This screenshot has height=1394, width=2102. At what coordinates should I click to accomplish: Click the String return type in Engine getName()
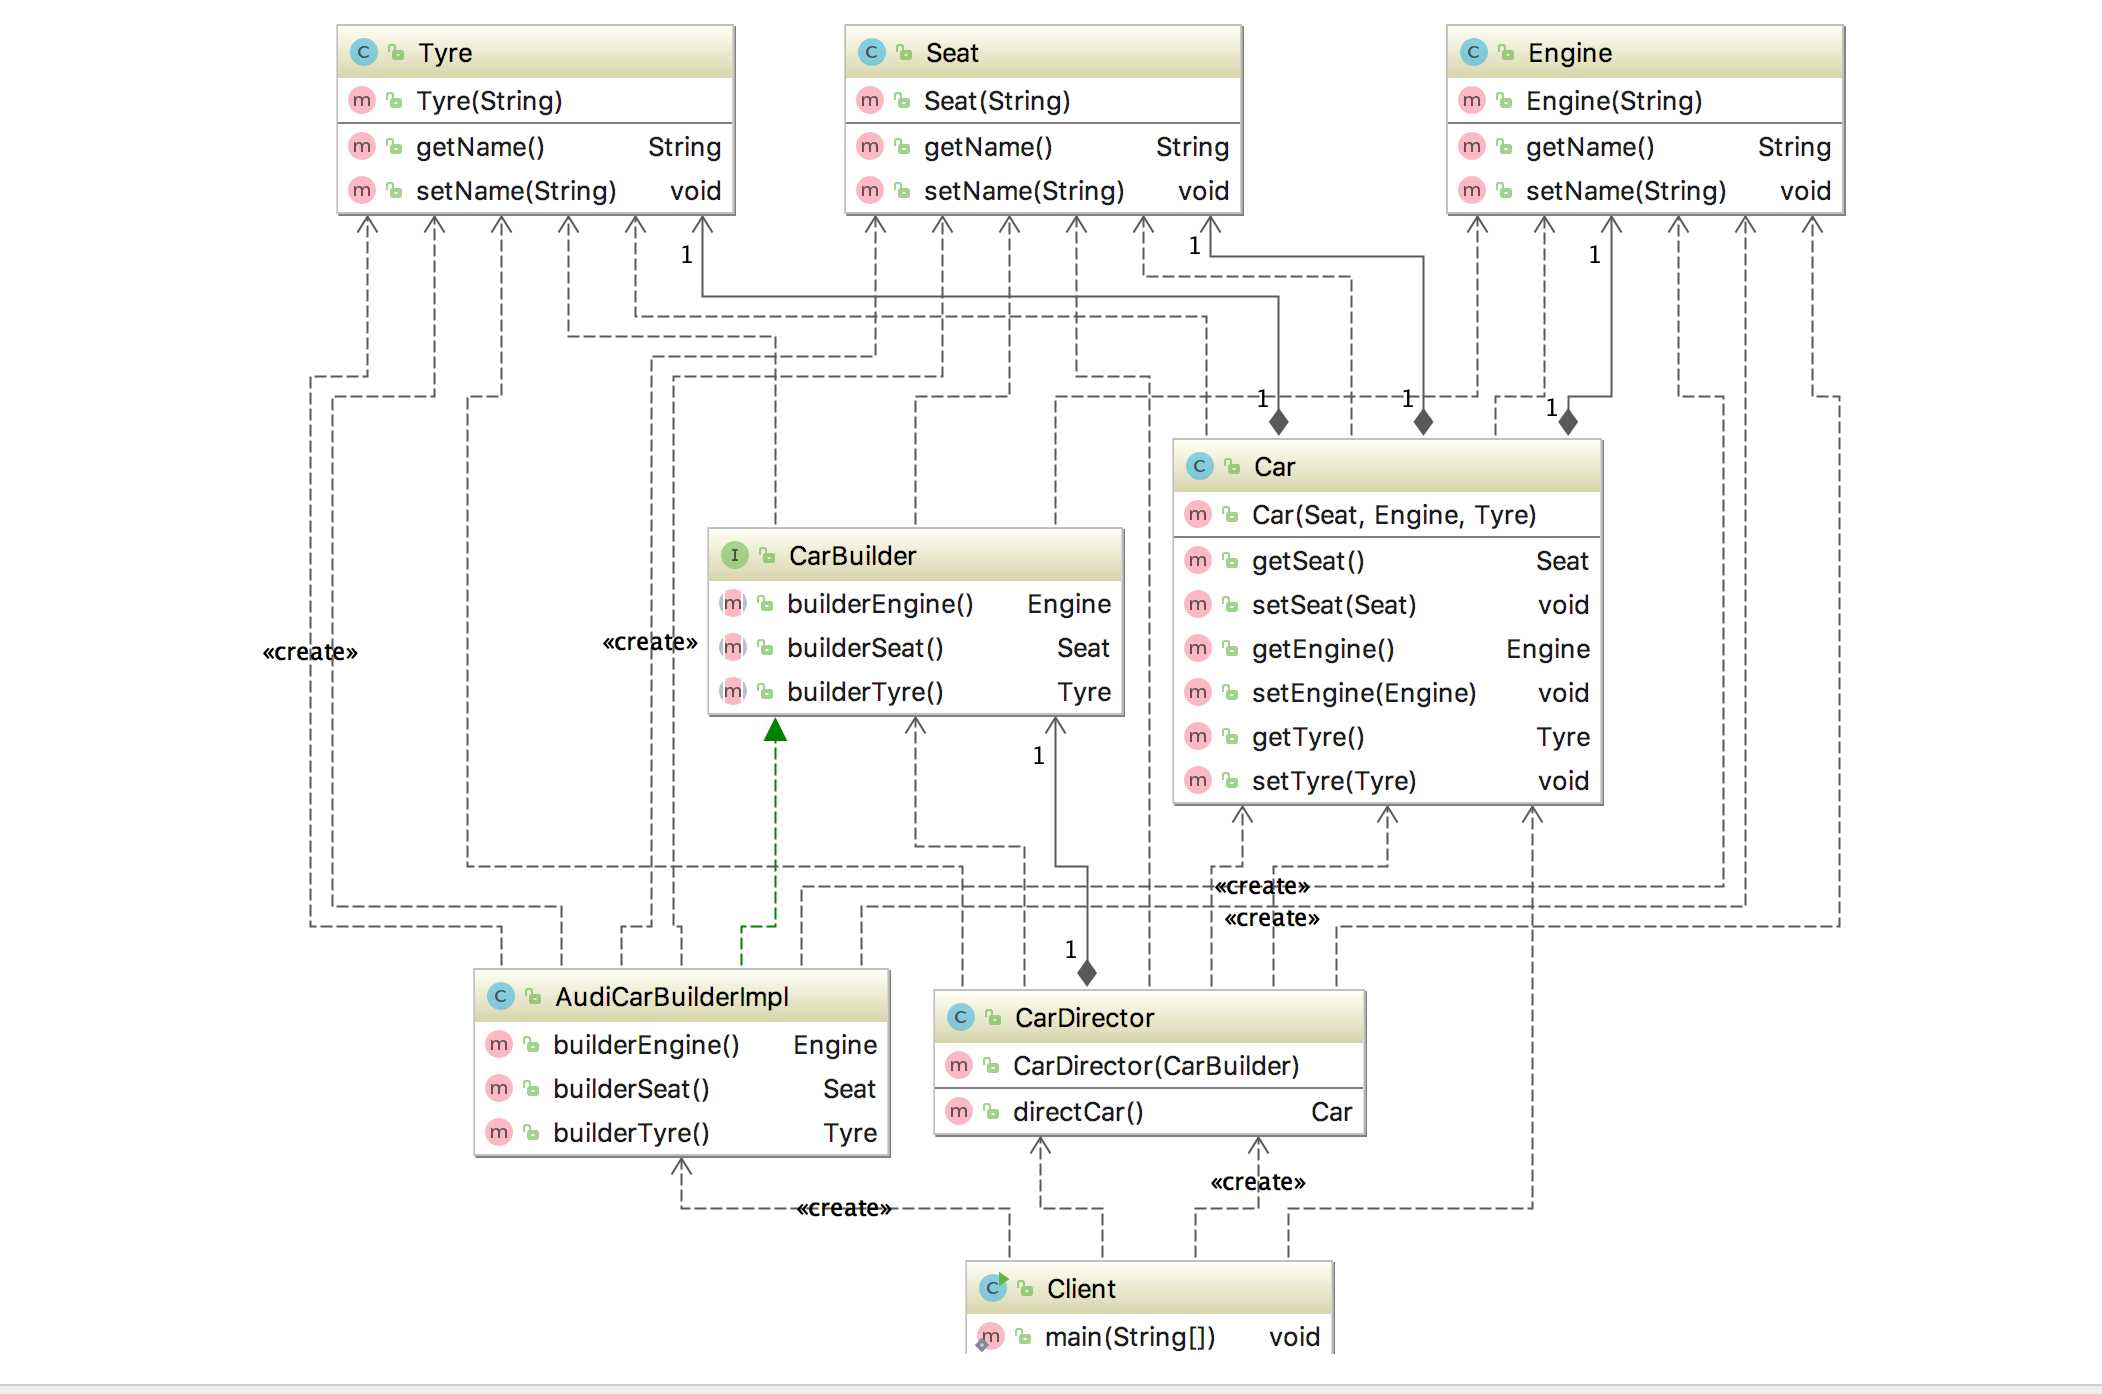click(1794, 147)
